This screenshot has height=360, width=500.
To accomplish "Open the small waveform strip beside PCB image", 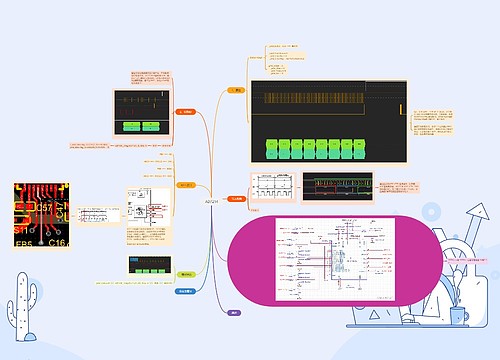I will coord(99,215).
